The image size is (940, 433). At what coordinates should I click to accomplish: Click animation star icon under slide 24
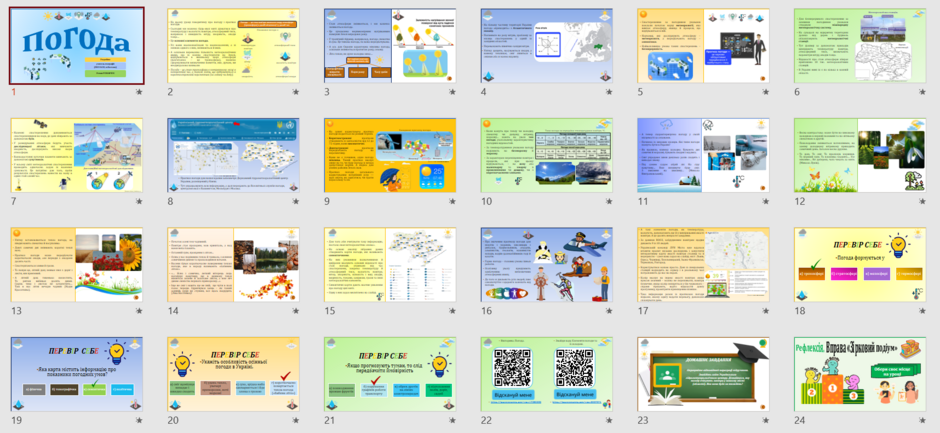point(923,420)
